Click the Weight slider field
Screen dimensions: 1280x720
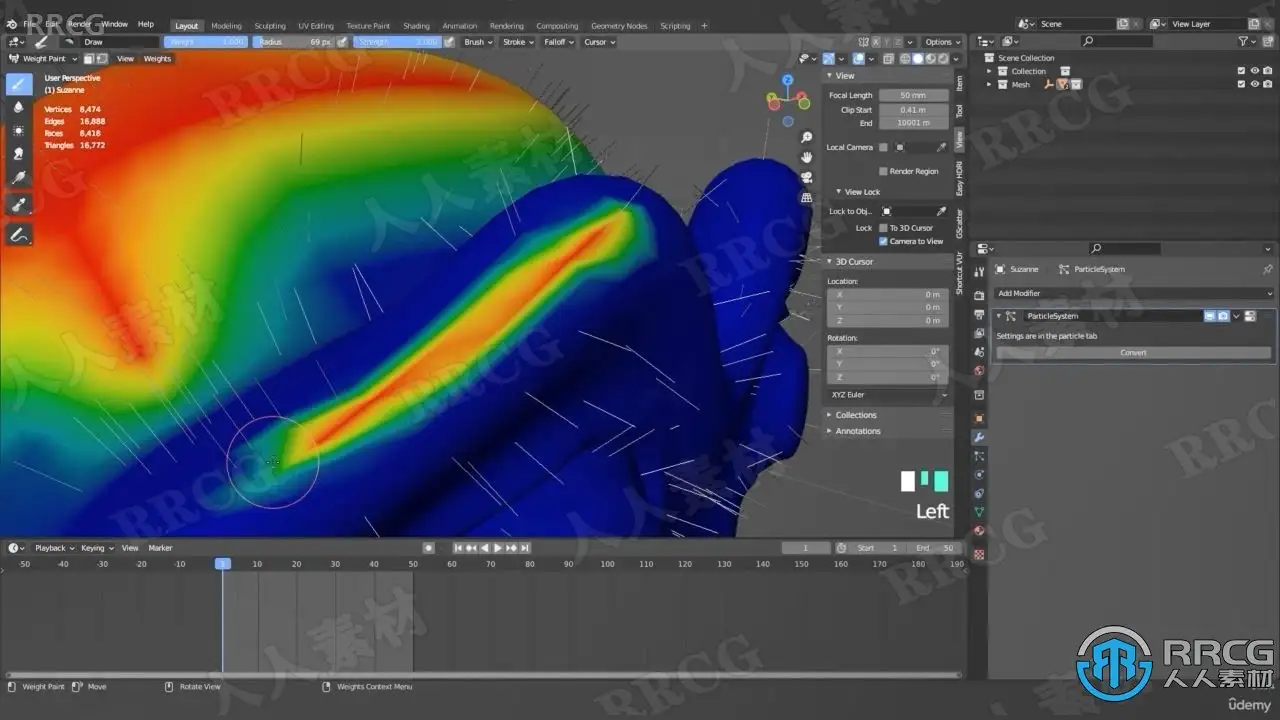pos(206,42)
